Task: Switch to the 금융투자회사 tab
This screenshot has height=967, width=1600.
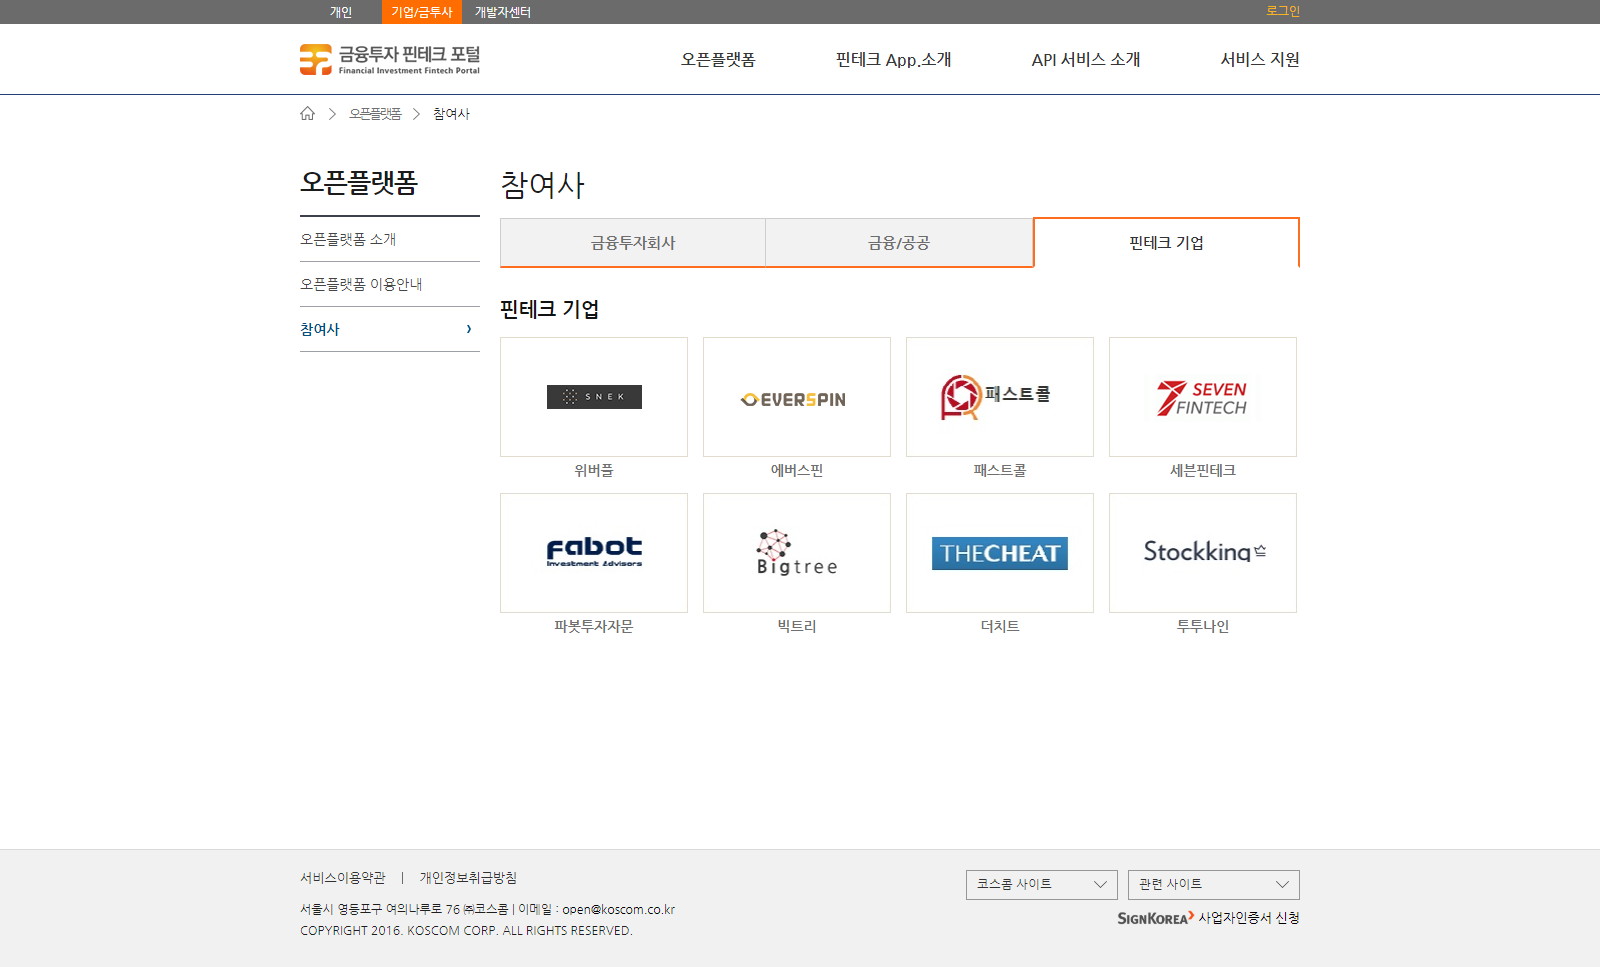Action: [x=633, y=243]
